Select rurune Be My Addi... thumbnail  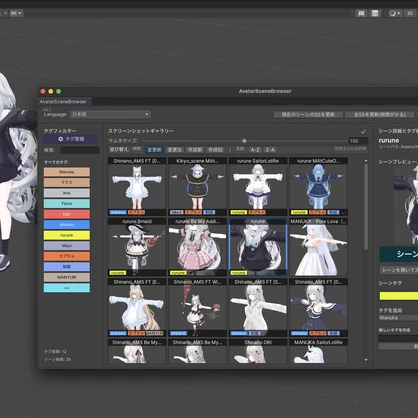click(197, 247)
